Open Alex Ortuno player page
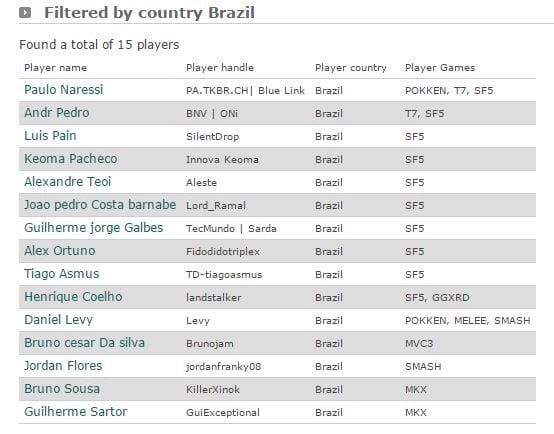 point(60,251)
